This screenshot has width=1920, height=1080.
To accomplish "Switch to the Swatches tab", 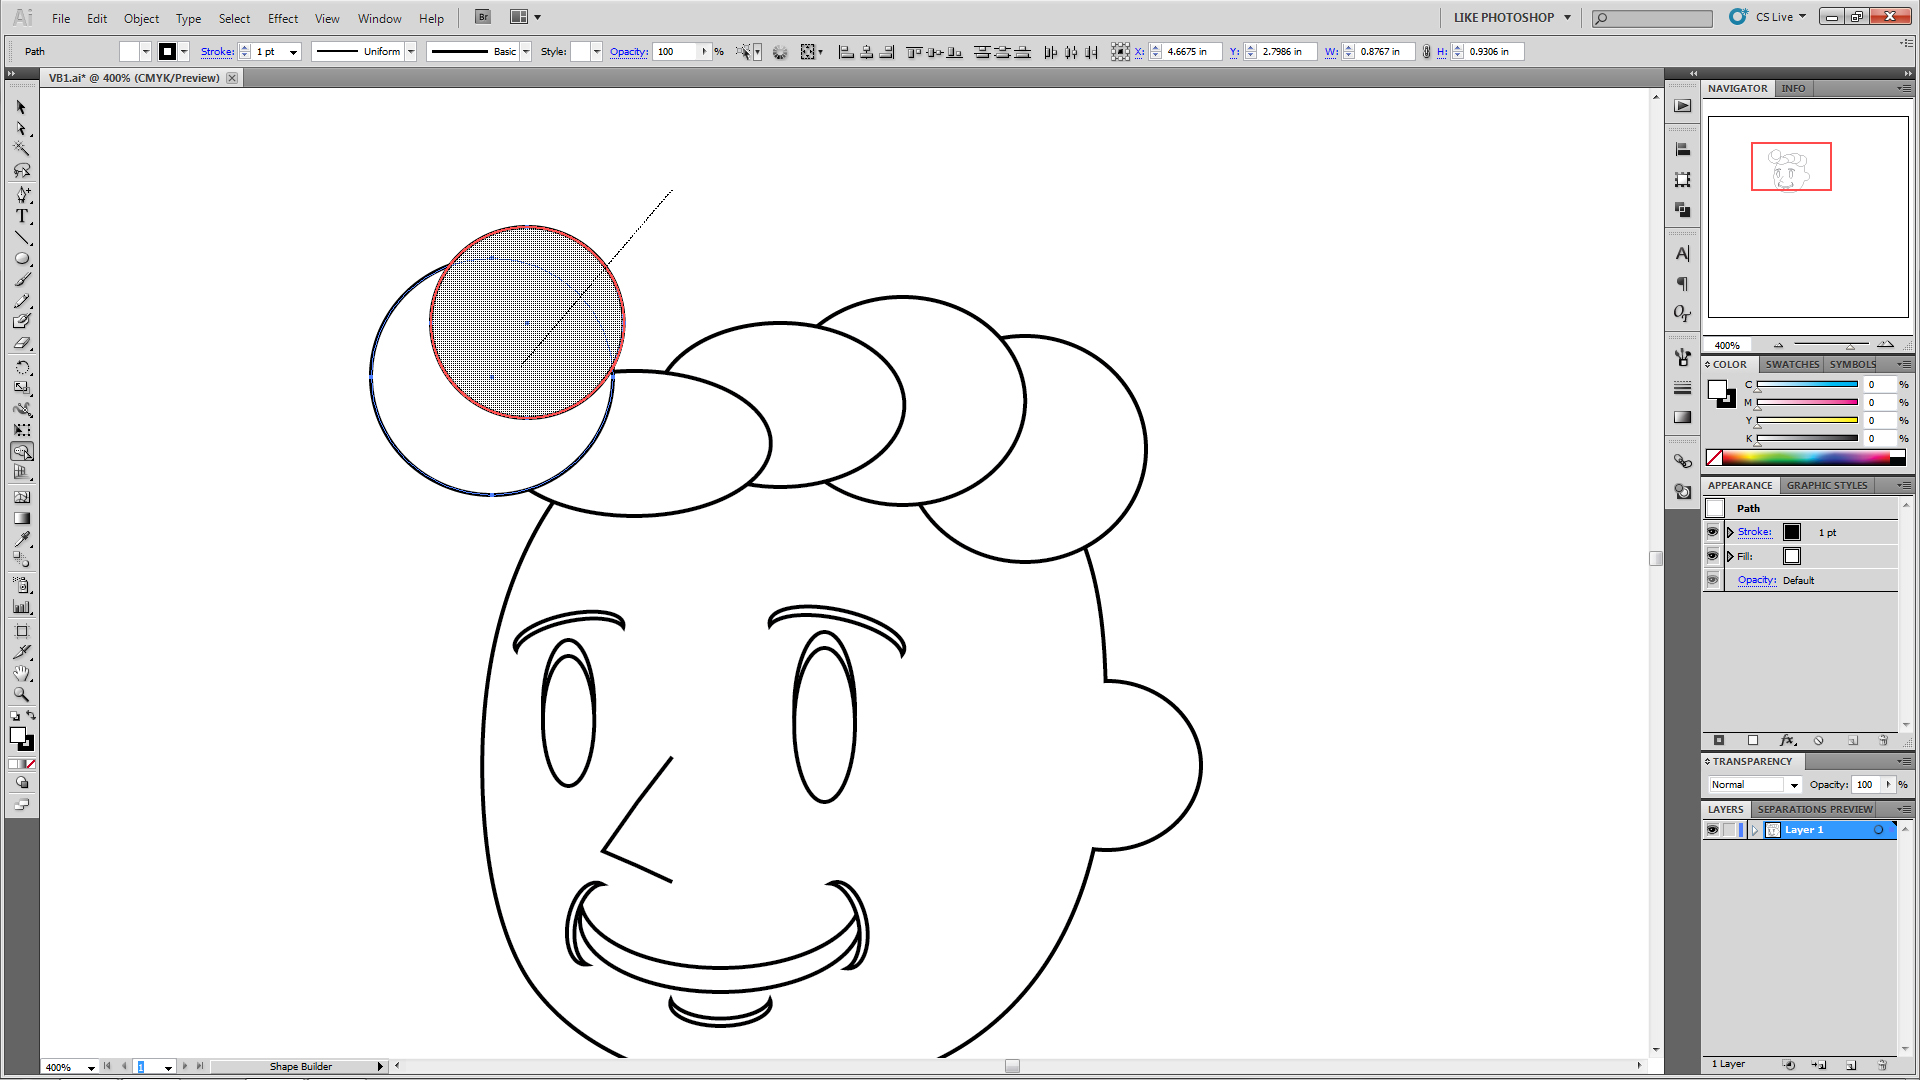I will [1791, 364].
